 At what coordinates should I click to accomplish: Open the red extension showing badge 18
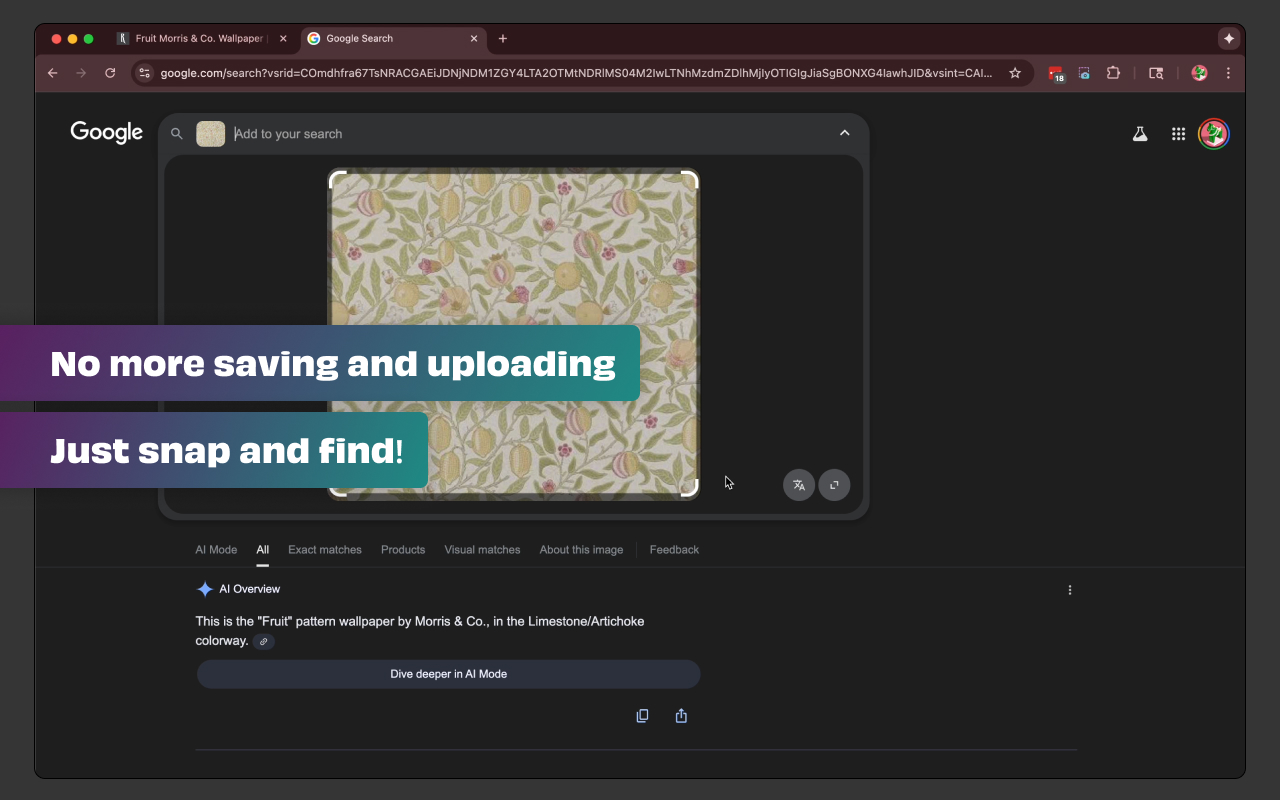(x=1056, y=73)
